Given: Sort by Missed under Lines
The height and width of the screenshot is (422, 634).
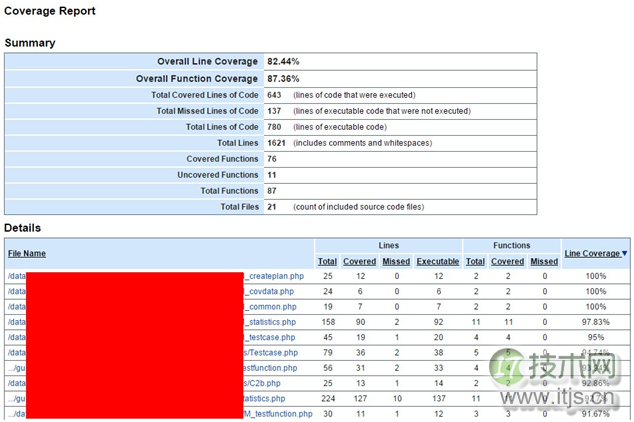Looking at the screenshot, I should (396, 261).
